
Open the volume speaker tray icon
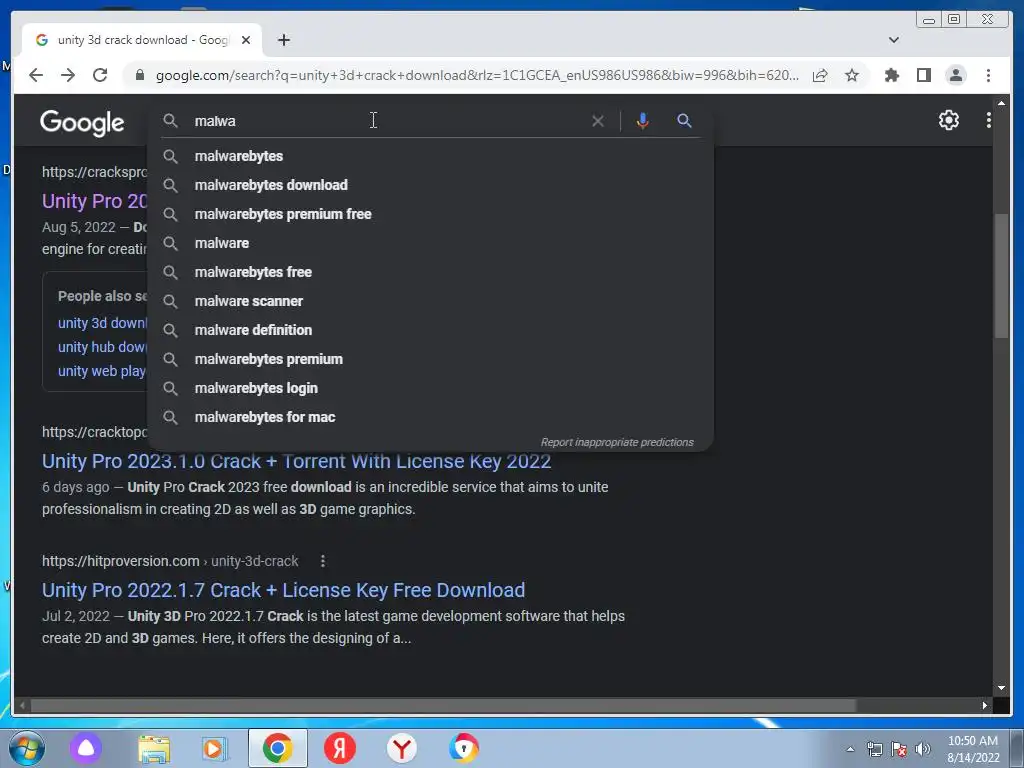[x=923, y=749]
